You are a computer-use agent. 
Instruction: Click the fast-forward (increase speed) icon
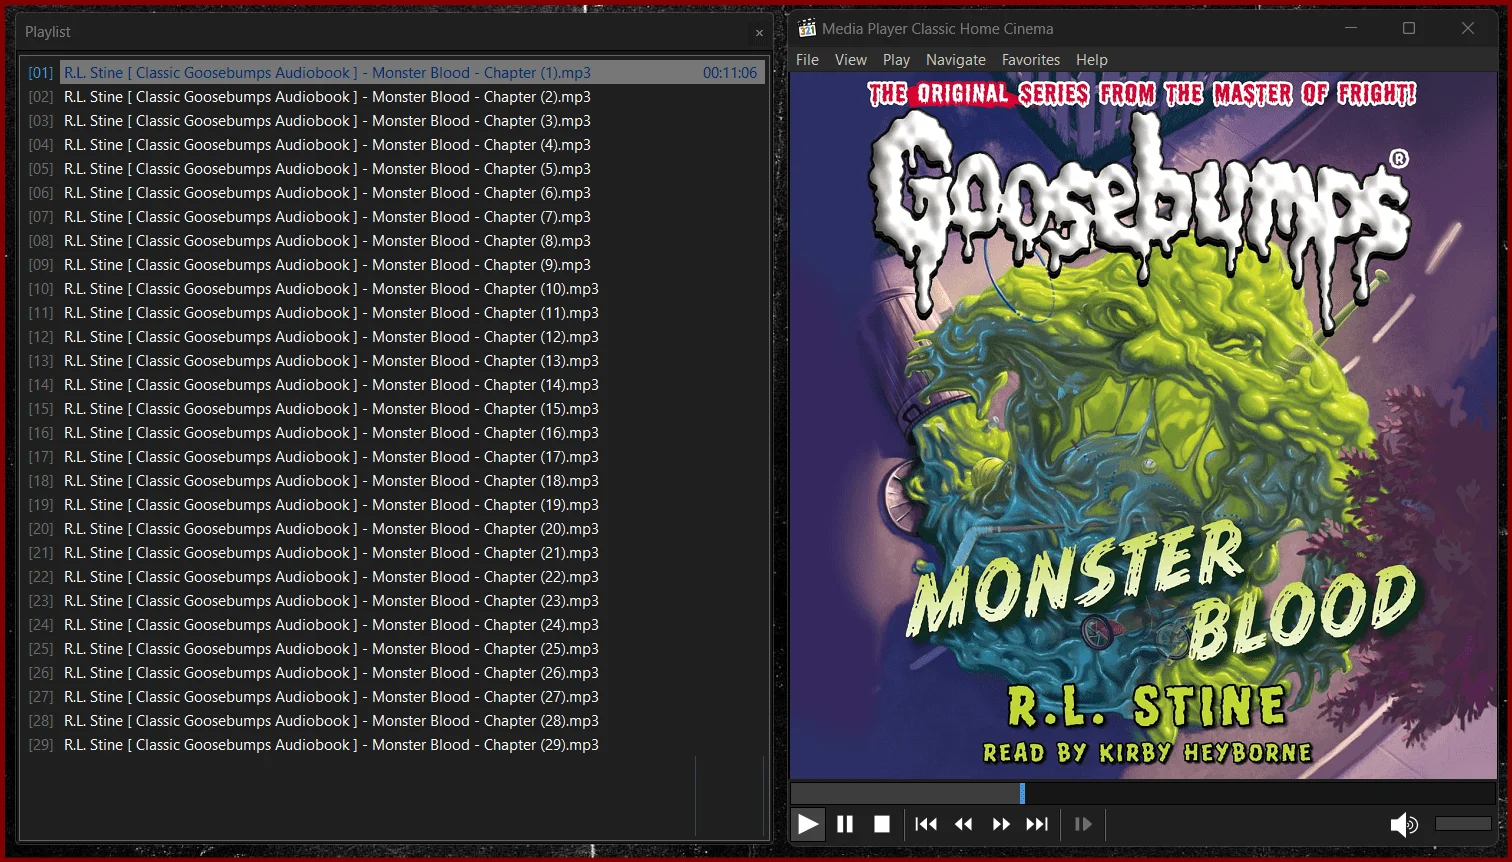point(1000,824)
